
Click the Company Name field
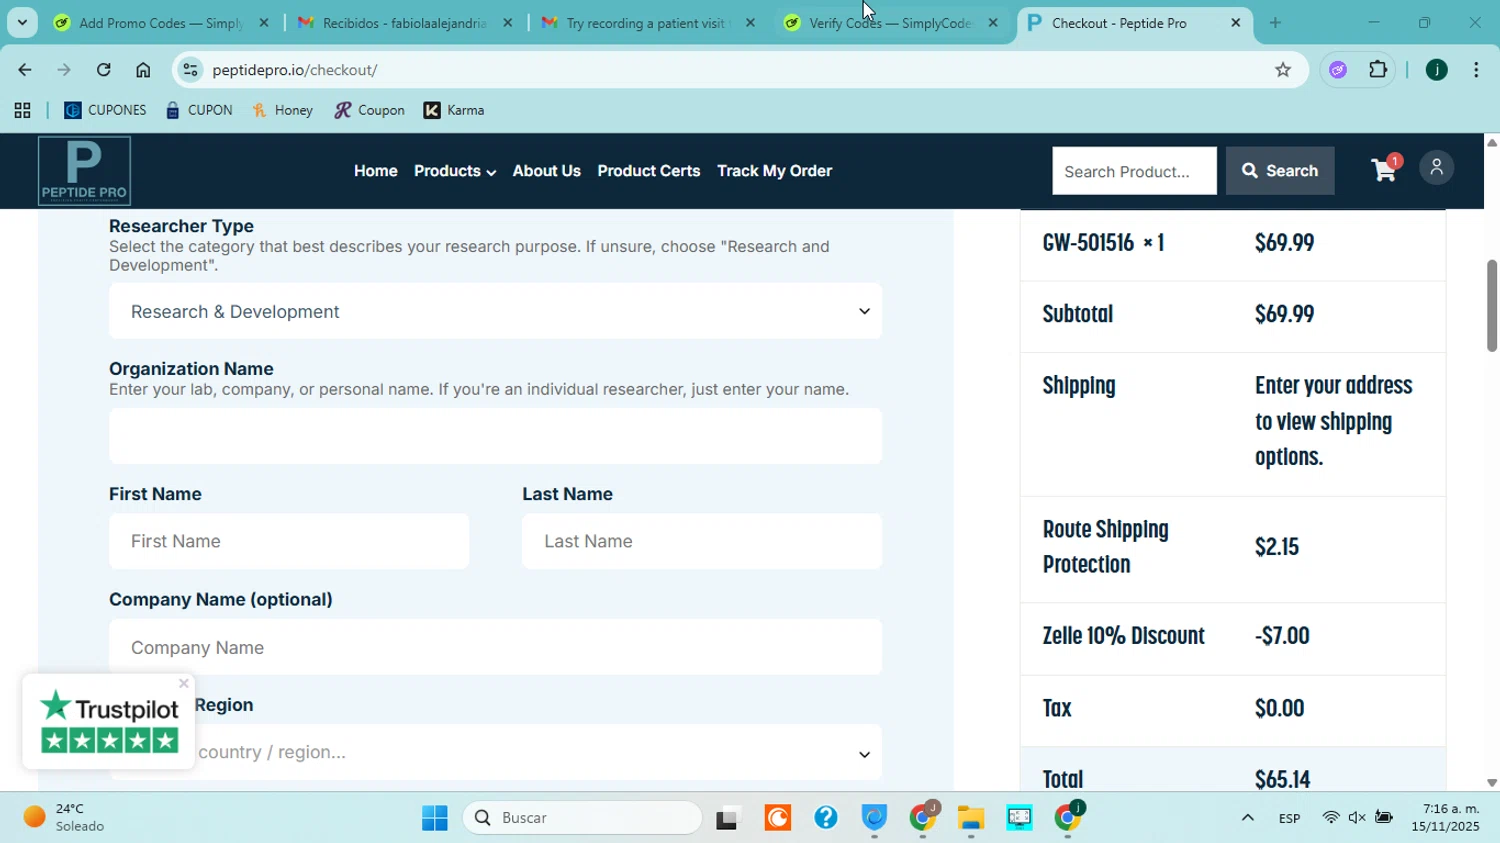click(x=495, y=647)
